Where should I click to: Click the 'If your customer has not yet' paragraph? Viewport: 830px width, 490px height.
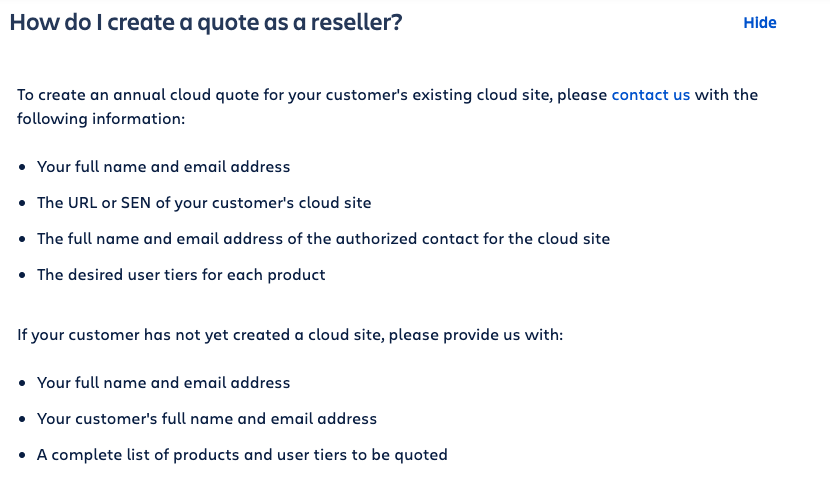click(x=290, y=335)
